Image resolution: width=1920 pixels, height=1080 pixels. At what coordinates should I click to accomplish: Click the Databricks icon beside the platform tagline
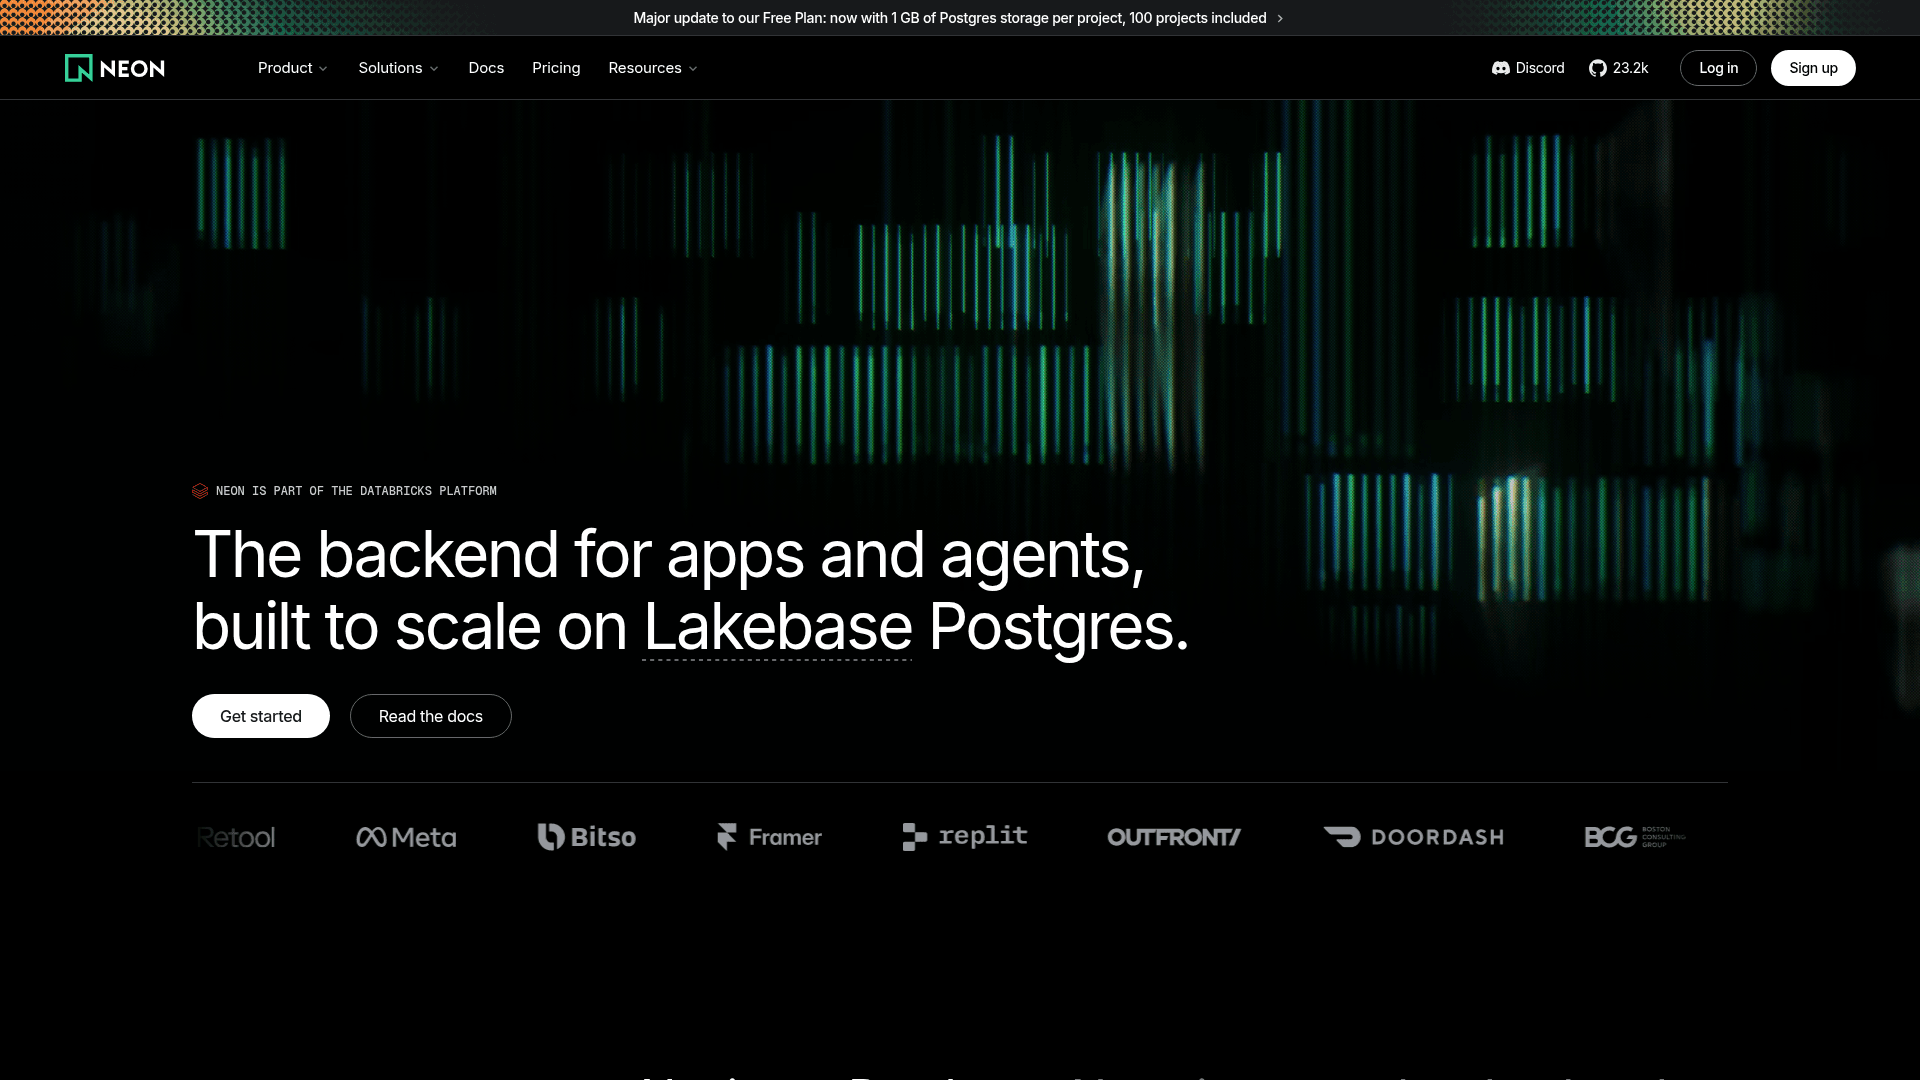point(200,491)
